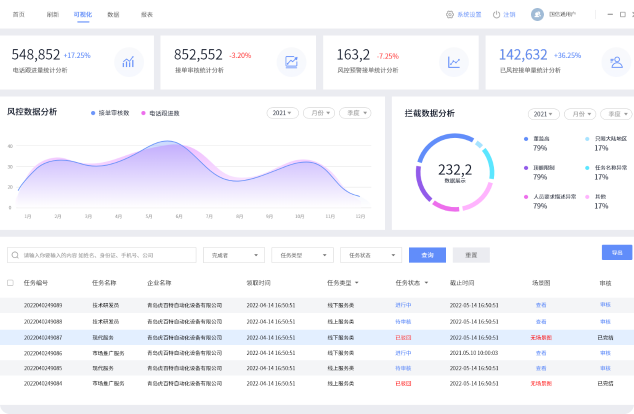This screenshot has width=634, height=414.
Task: Expand the 任务状态 filter dropdown
Action: (x=369, y=255)
